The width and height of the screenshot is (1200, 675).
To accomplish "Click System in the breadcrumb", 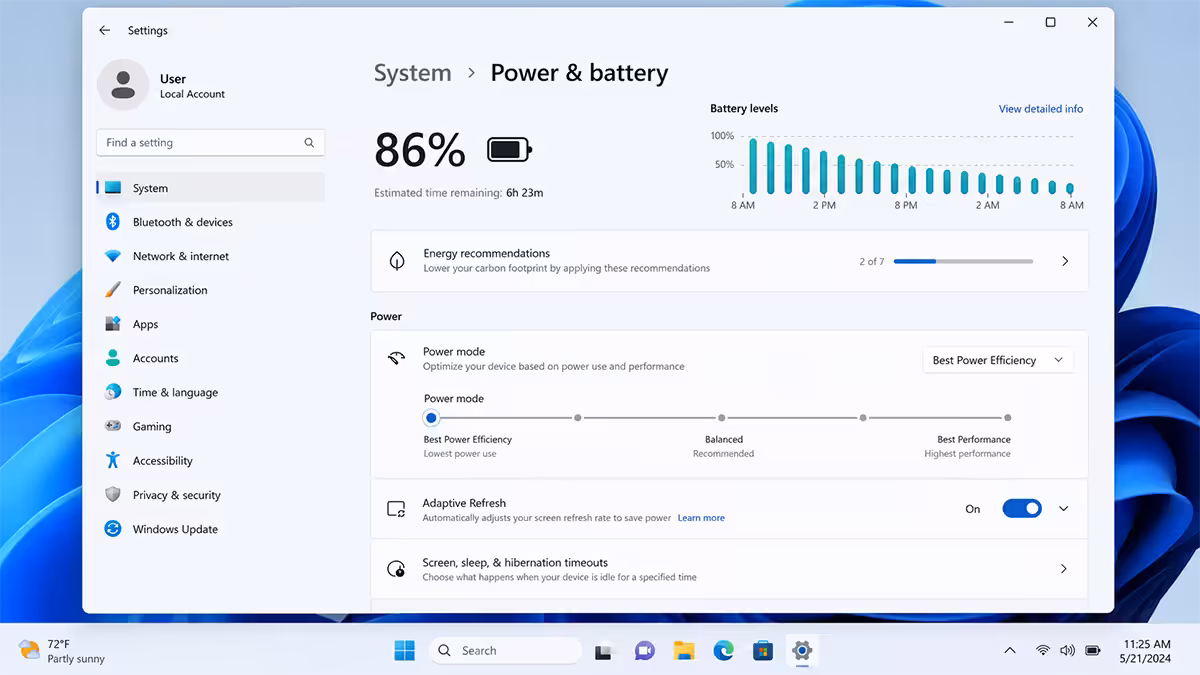I will tap(412, 73).
